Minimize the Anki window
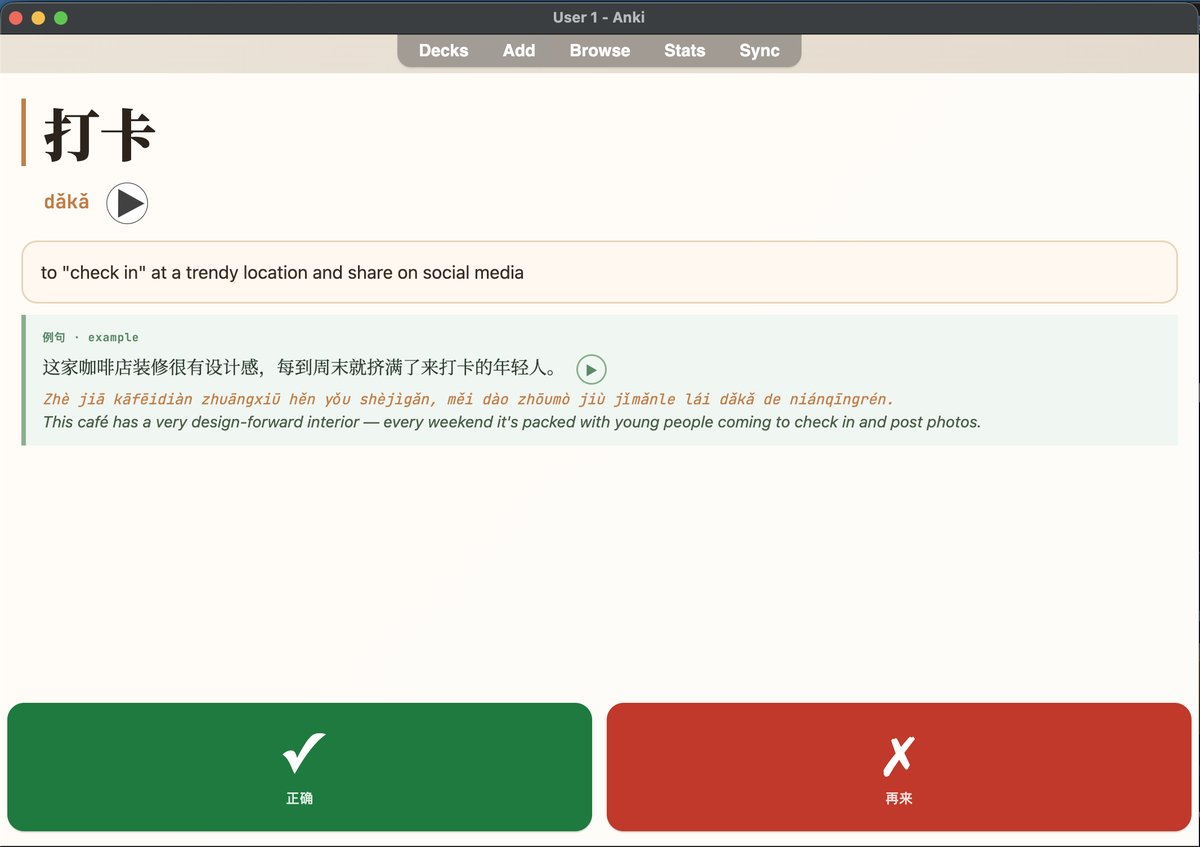This screenshot has width=1200, height=847. [x=38, y=17]
